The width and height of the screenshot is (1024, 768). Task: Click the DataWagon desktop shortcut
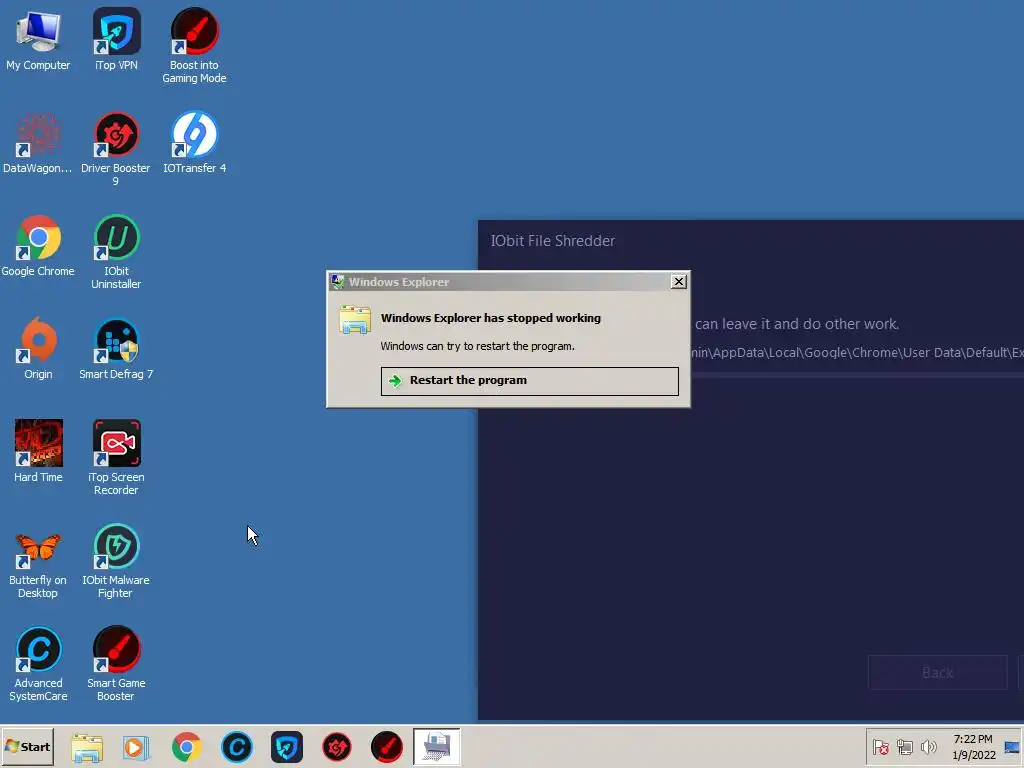point(38,142)
